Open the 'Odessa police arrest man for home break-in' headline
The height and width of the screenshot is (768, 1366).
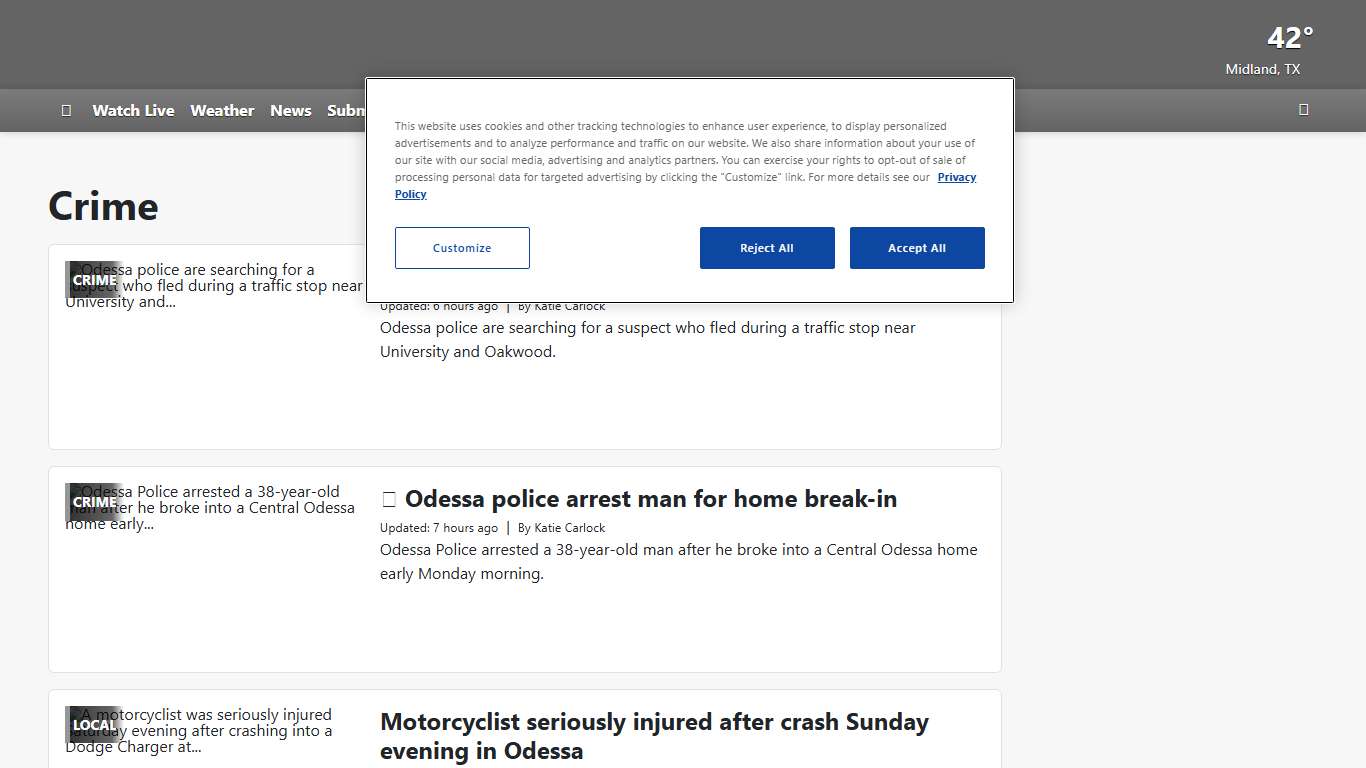click(650, 499)
